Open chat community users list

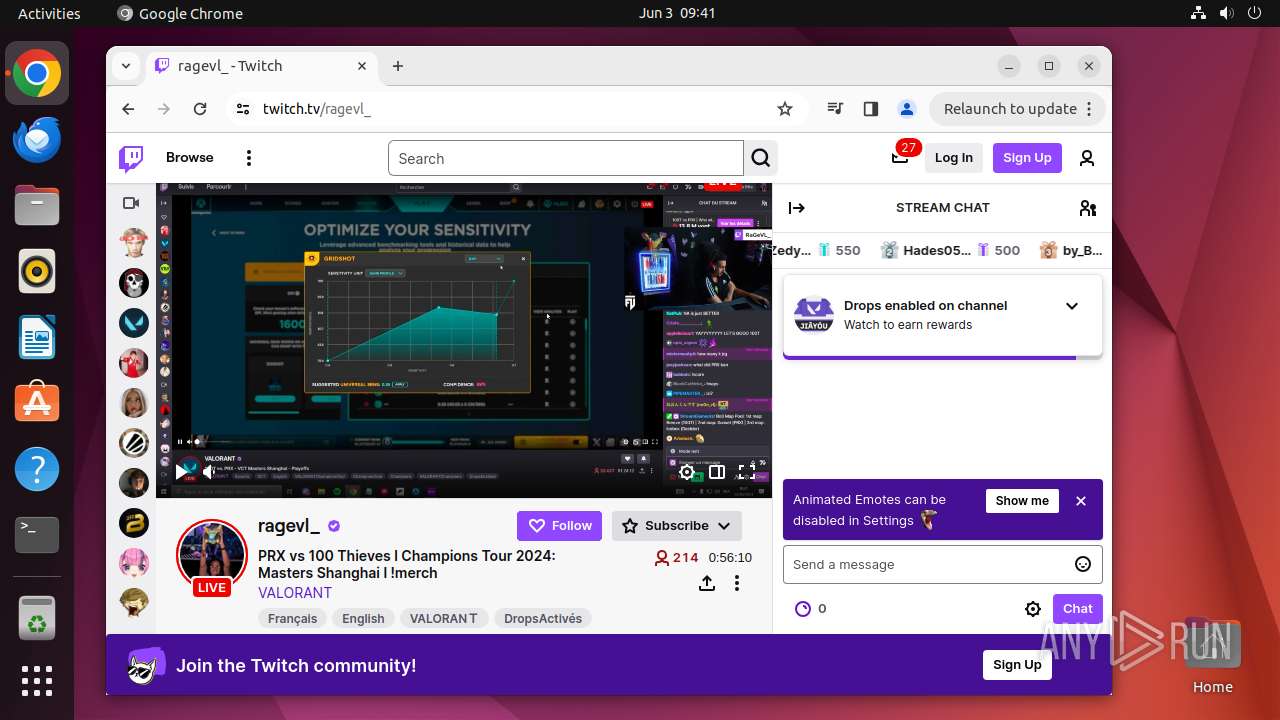tap(1088, 208)
